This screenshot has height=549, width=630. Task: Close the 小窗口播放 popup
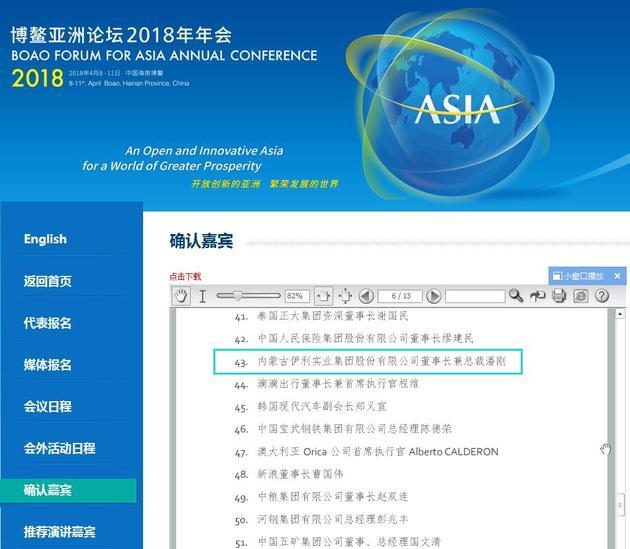618,276
